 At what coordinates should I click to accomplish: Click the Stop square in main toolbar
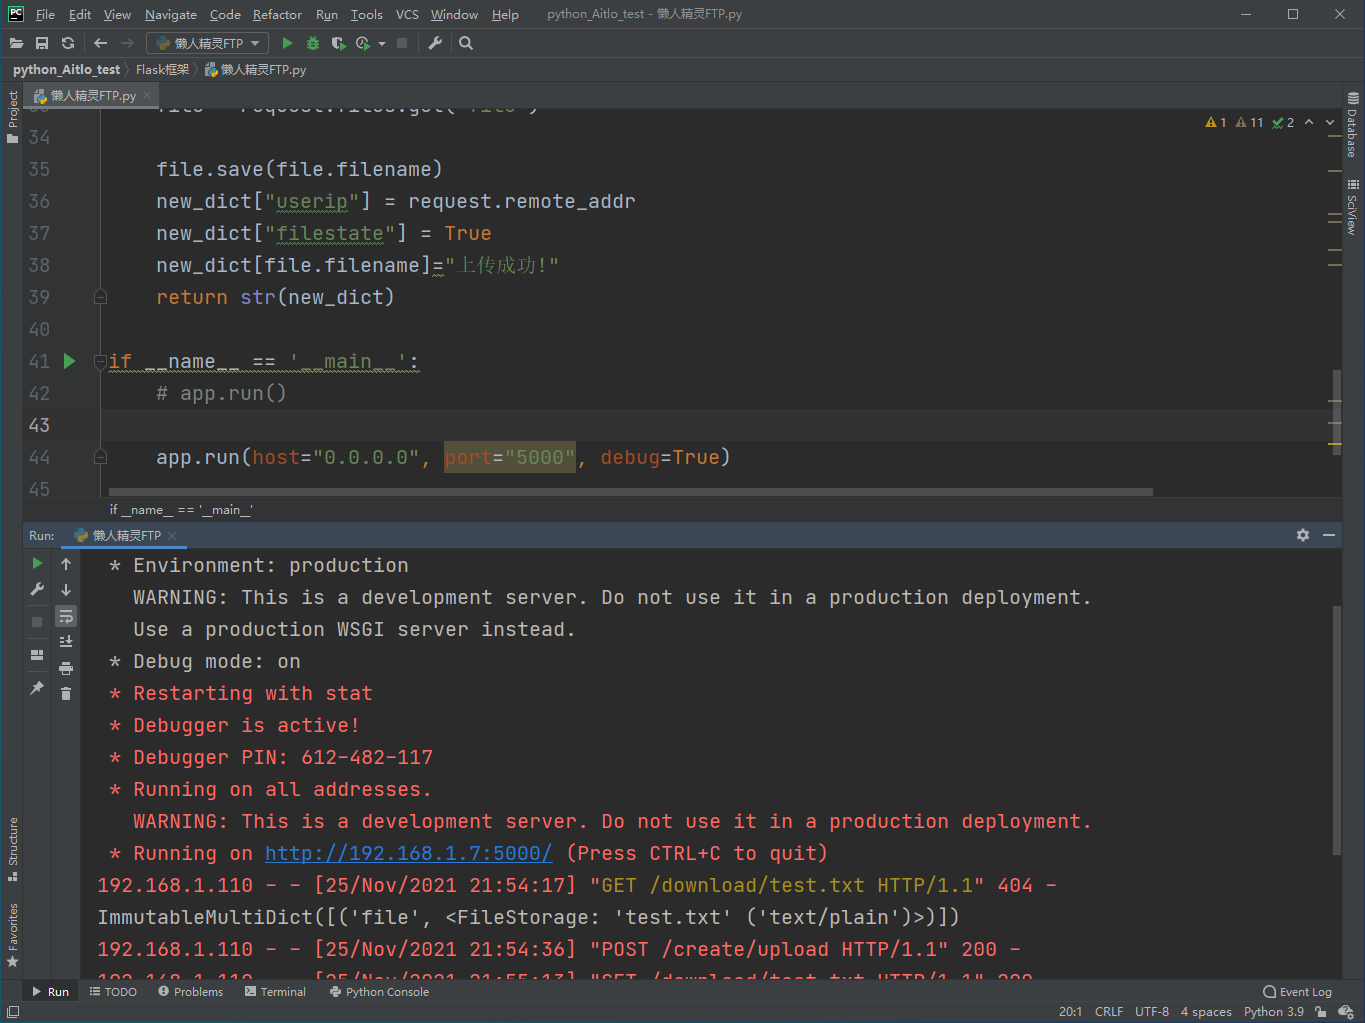coord(402,43)
